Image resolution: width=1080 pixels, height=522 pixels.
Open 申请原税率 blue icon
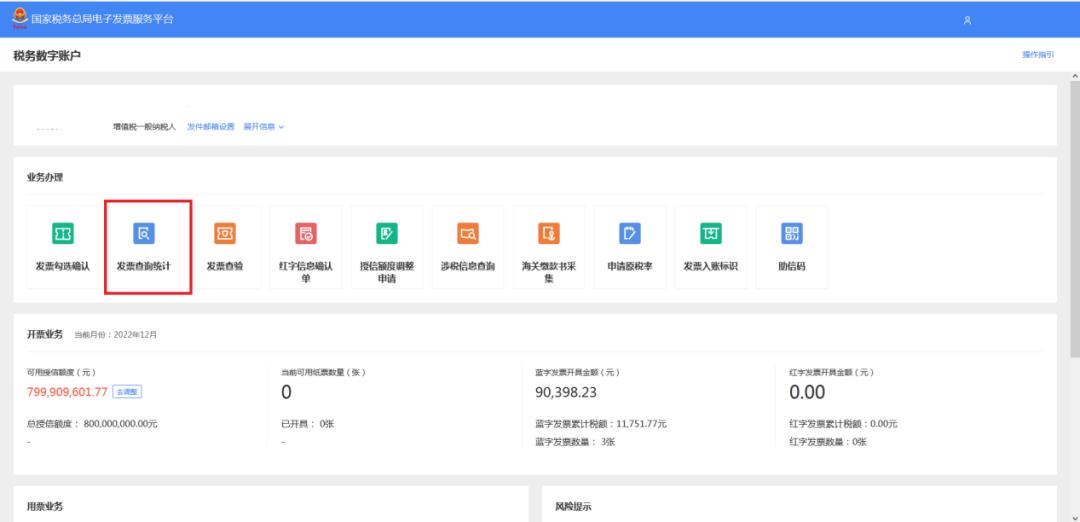tap(629, 234)
